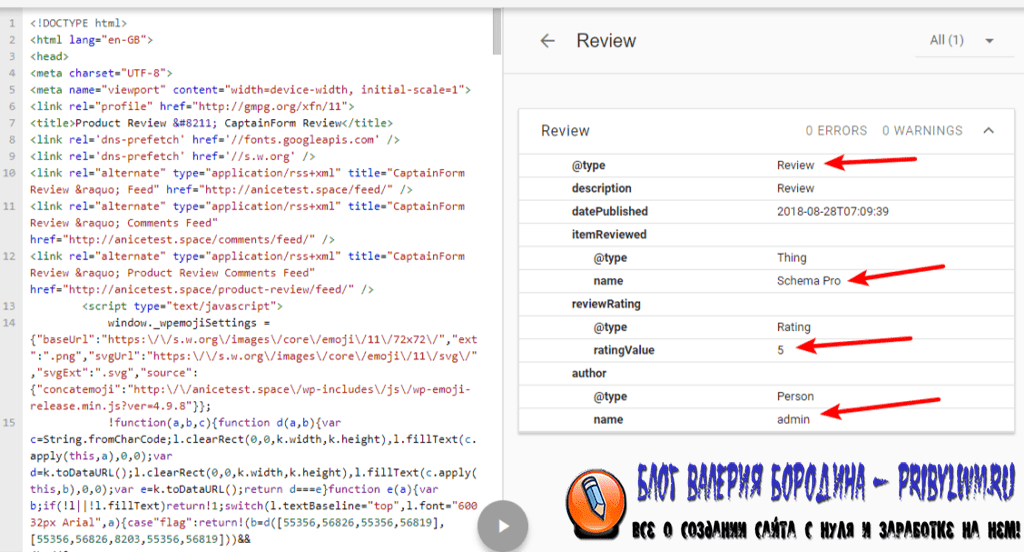Click the meta viewport code line
This screenshot has height=552, width=1024.
[250, 89]
